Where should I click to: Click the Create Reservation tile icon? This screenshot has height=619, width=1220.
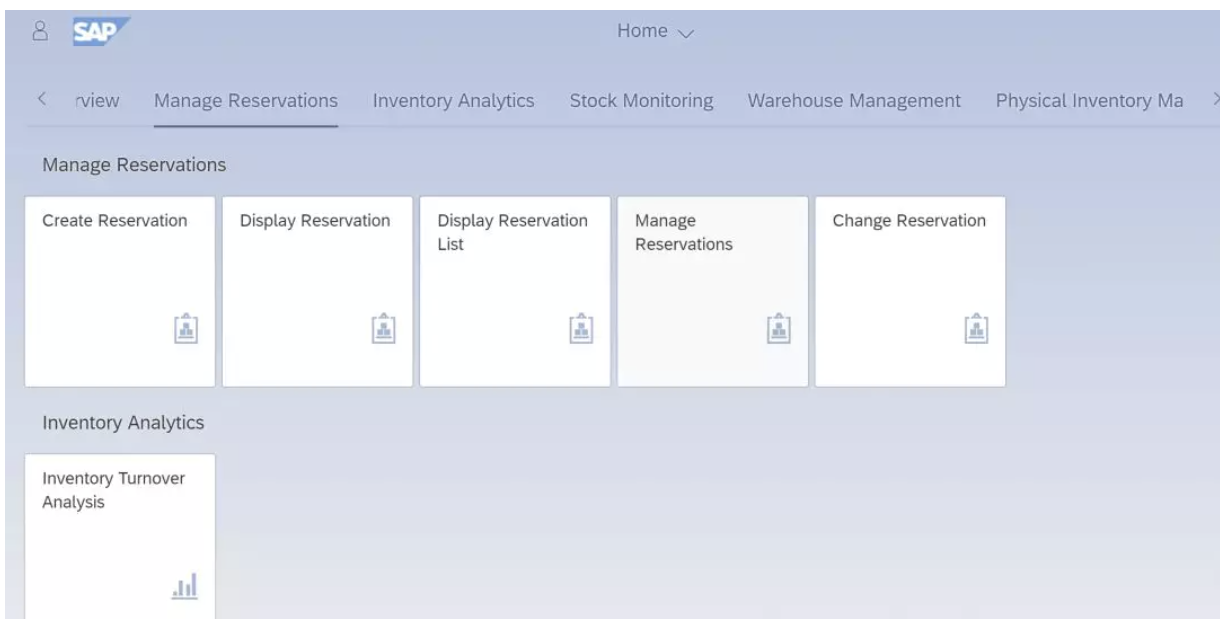click(185, 329)
